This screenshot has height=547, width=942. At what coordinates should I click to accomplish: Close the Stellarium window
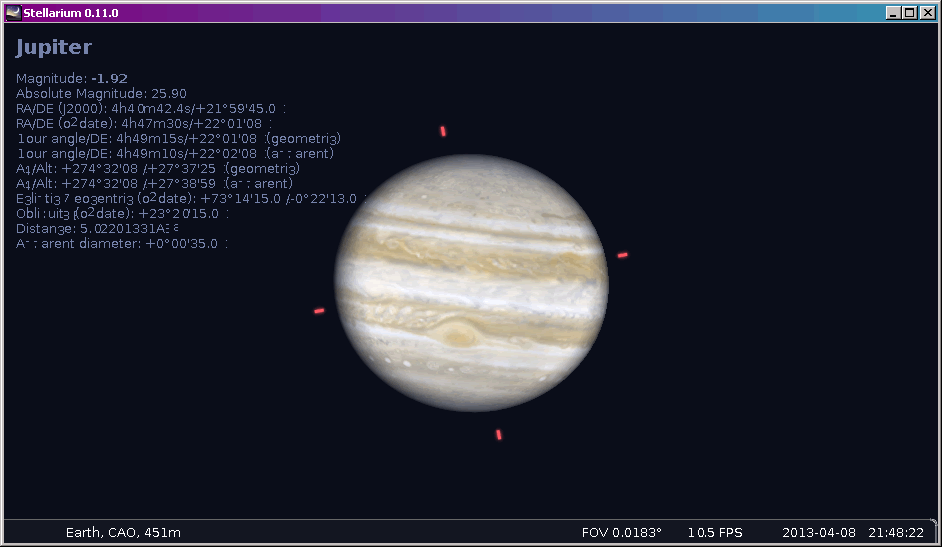point(928,13)
